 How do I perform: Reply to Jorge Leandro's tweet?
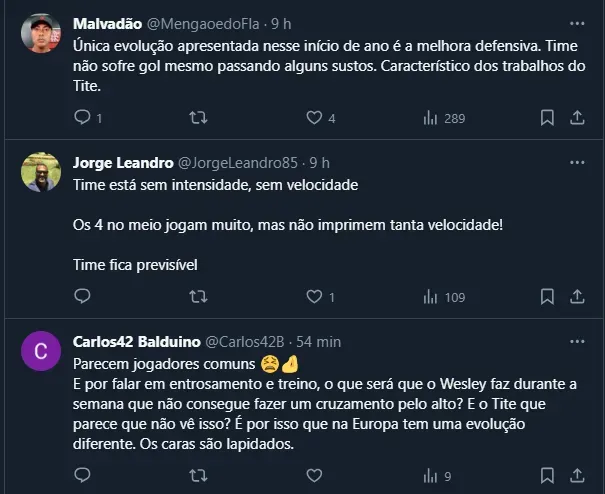tap(83, 297)
